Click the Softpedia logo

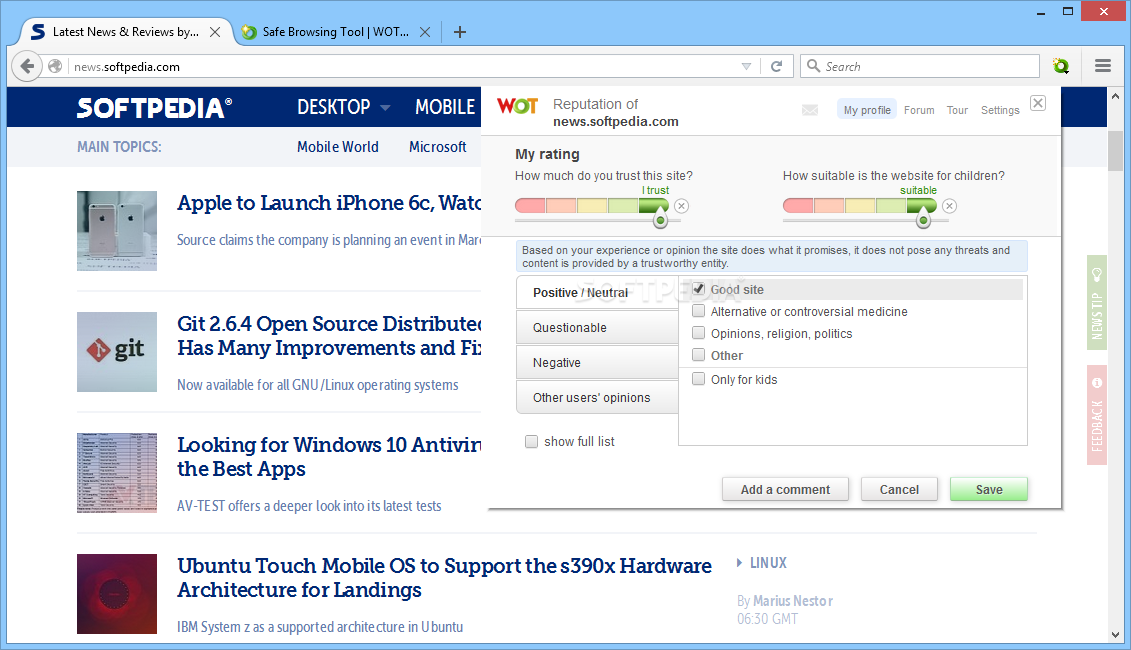click(154, 107)
